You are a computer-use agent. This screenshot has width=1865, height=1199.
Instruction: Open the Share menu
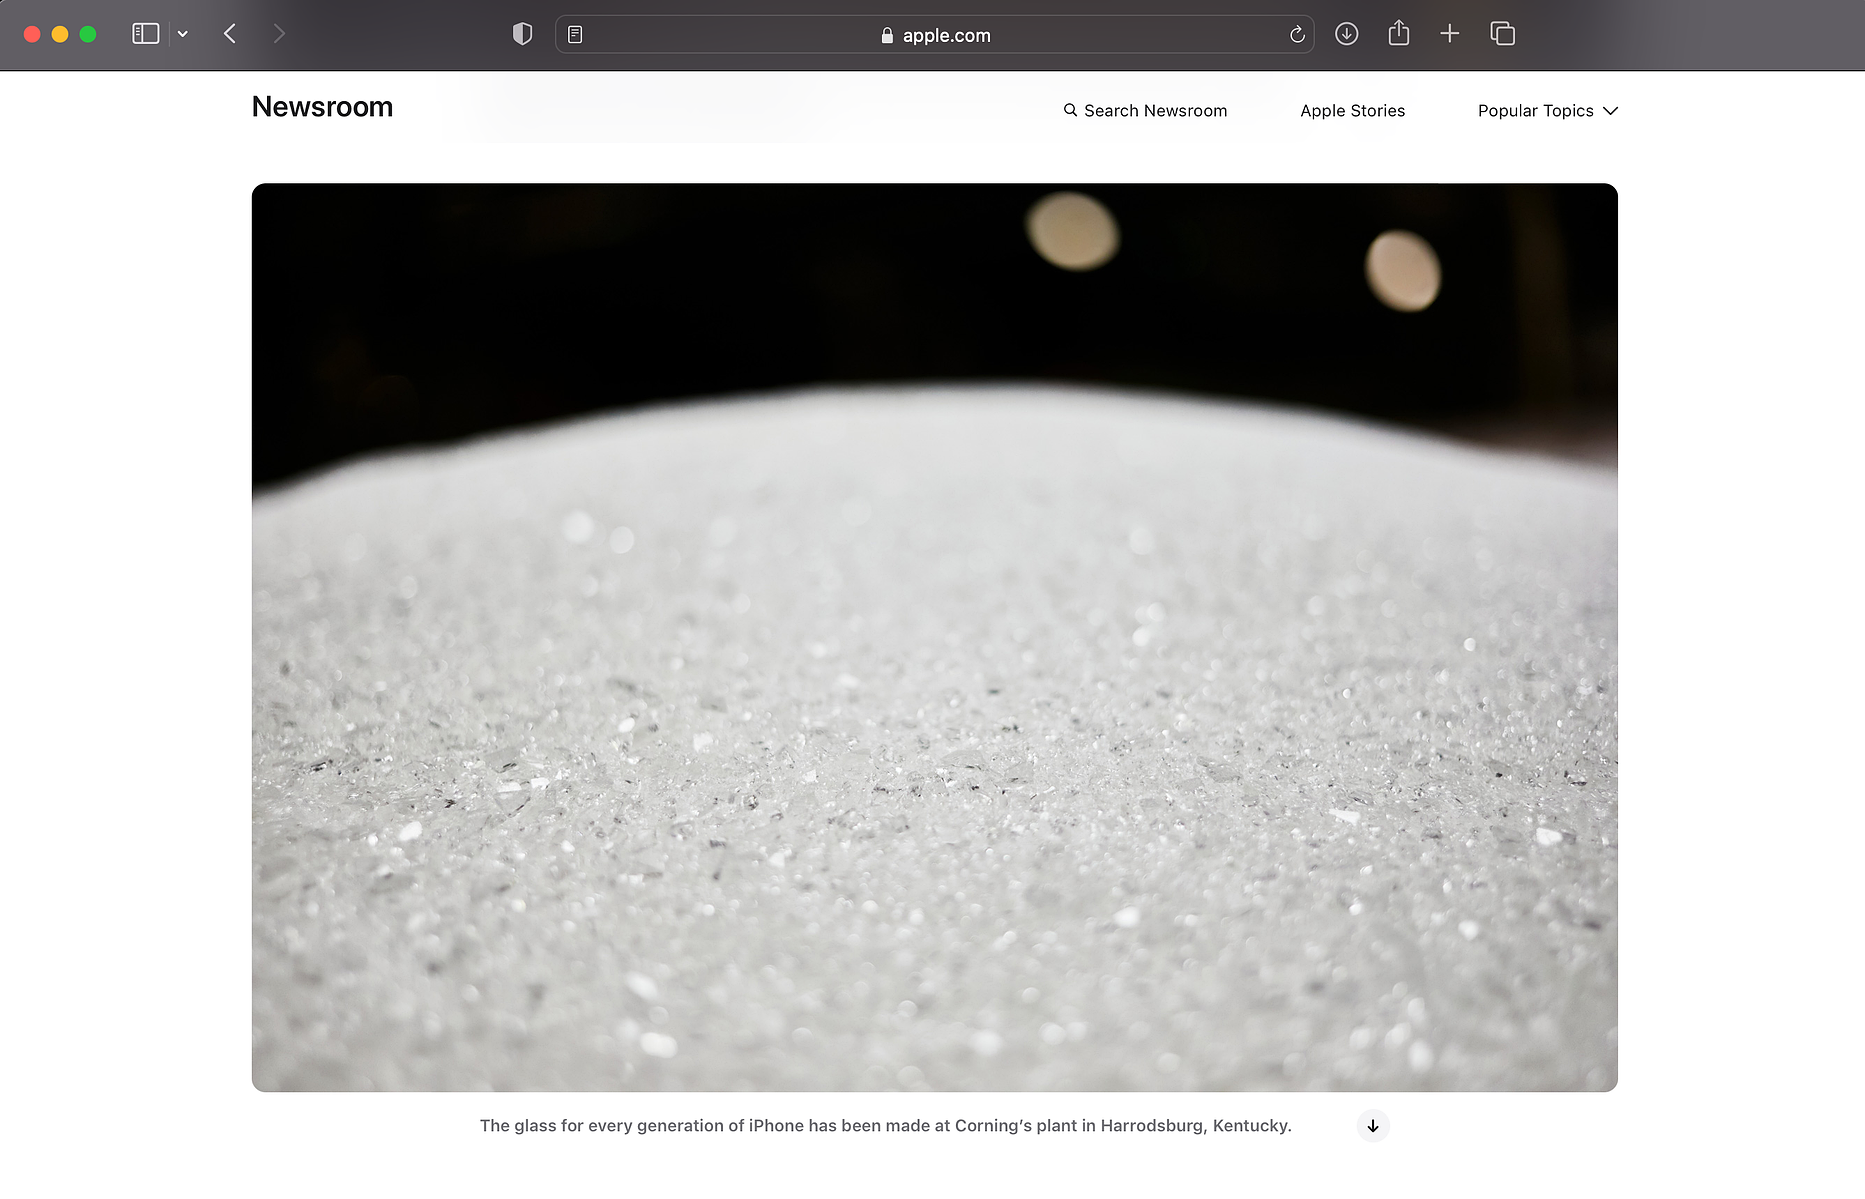pyautogui.click(x=1399, y=33)
